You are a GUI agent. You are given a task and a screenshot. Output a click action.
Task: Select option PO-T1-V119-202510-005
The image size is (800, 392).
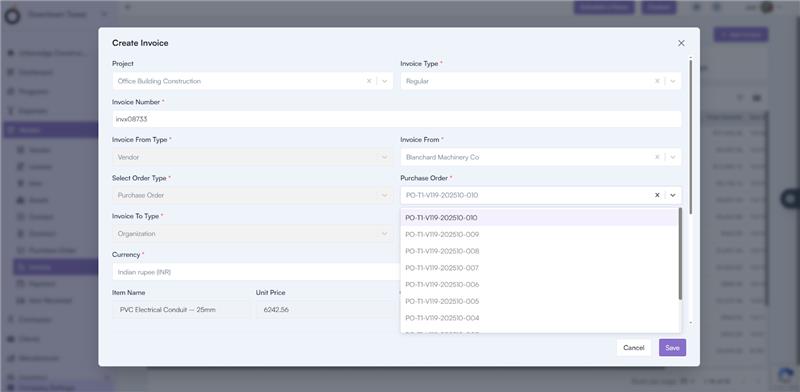click(x=539, y=301)
